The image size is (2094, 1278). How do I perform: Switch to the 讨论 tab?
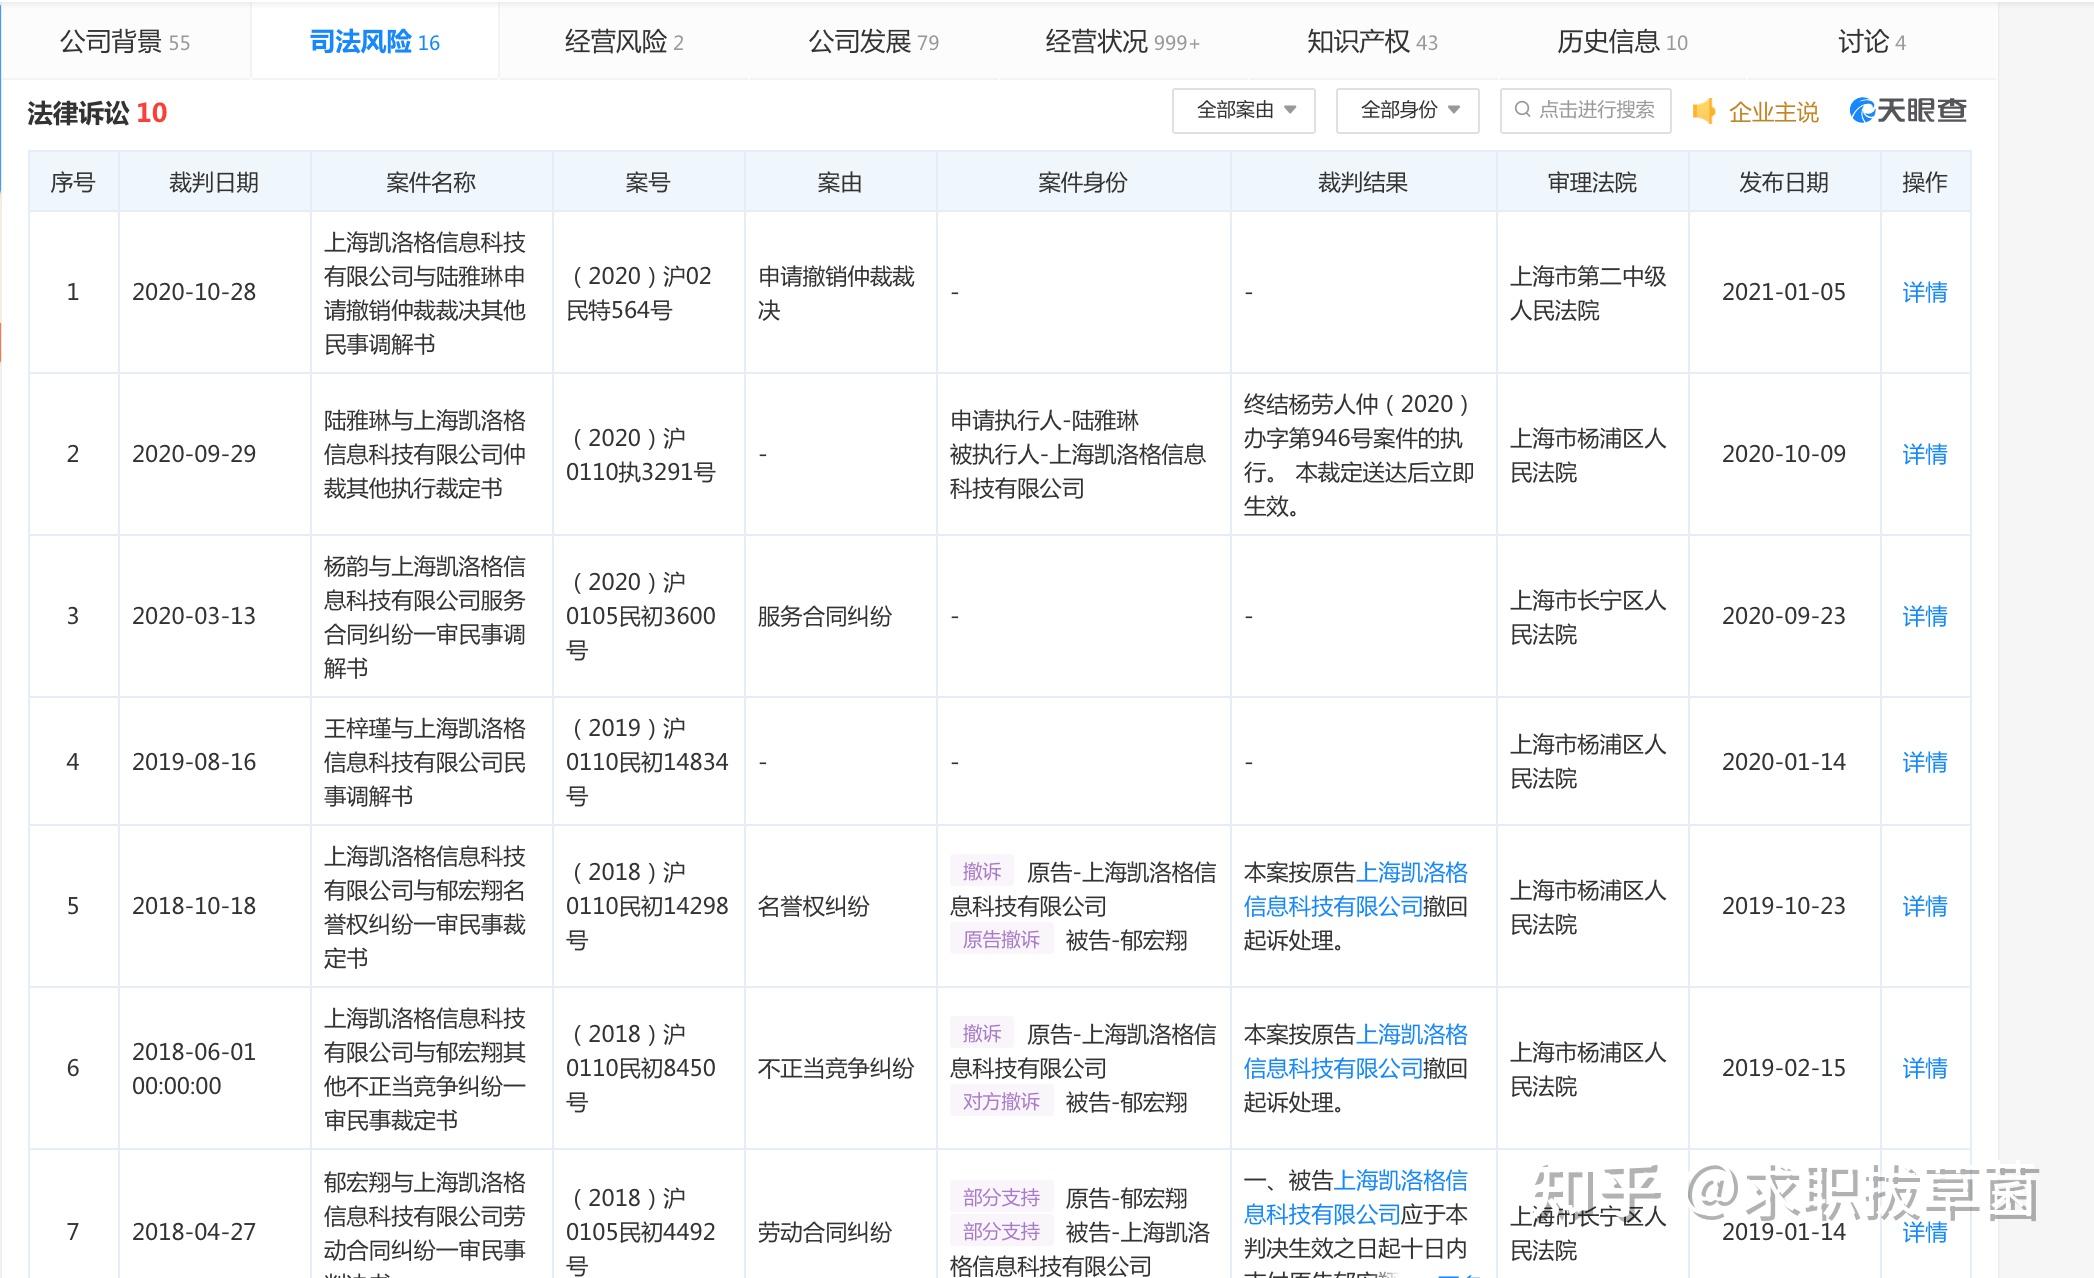point(1872,42)
